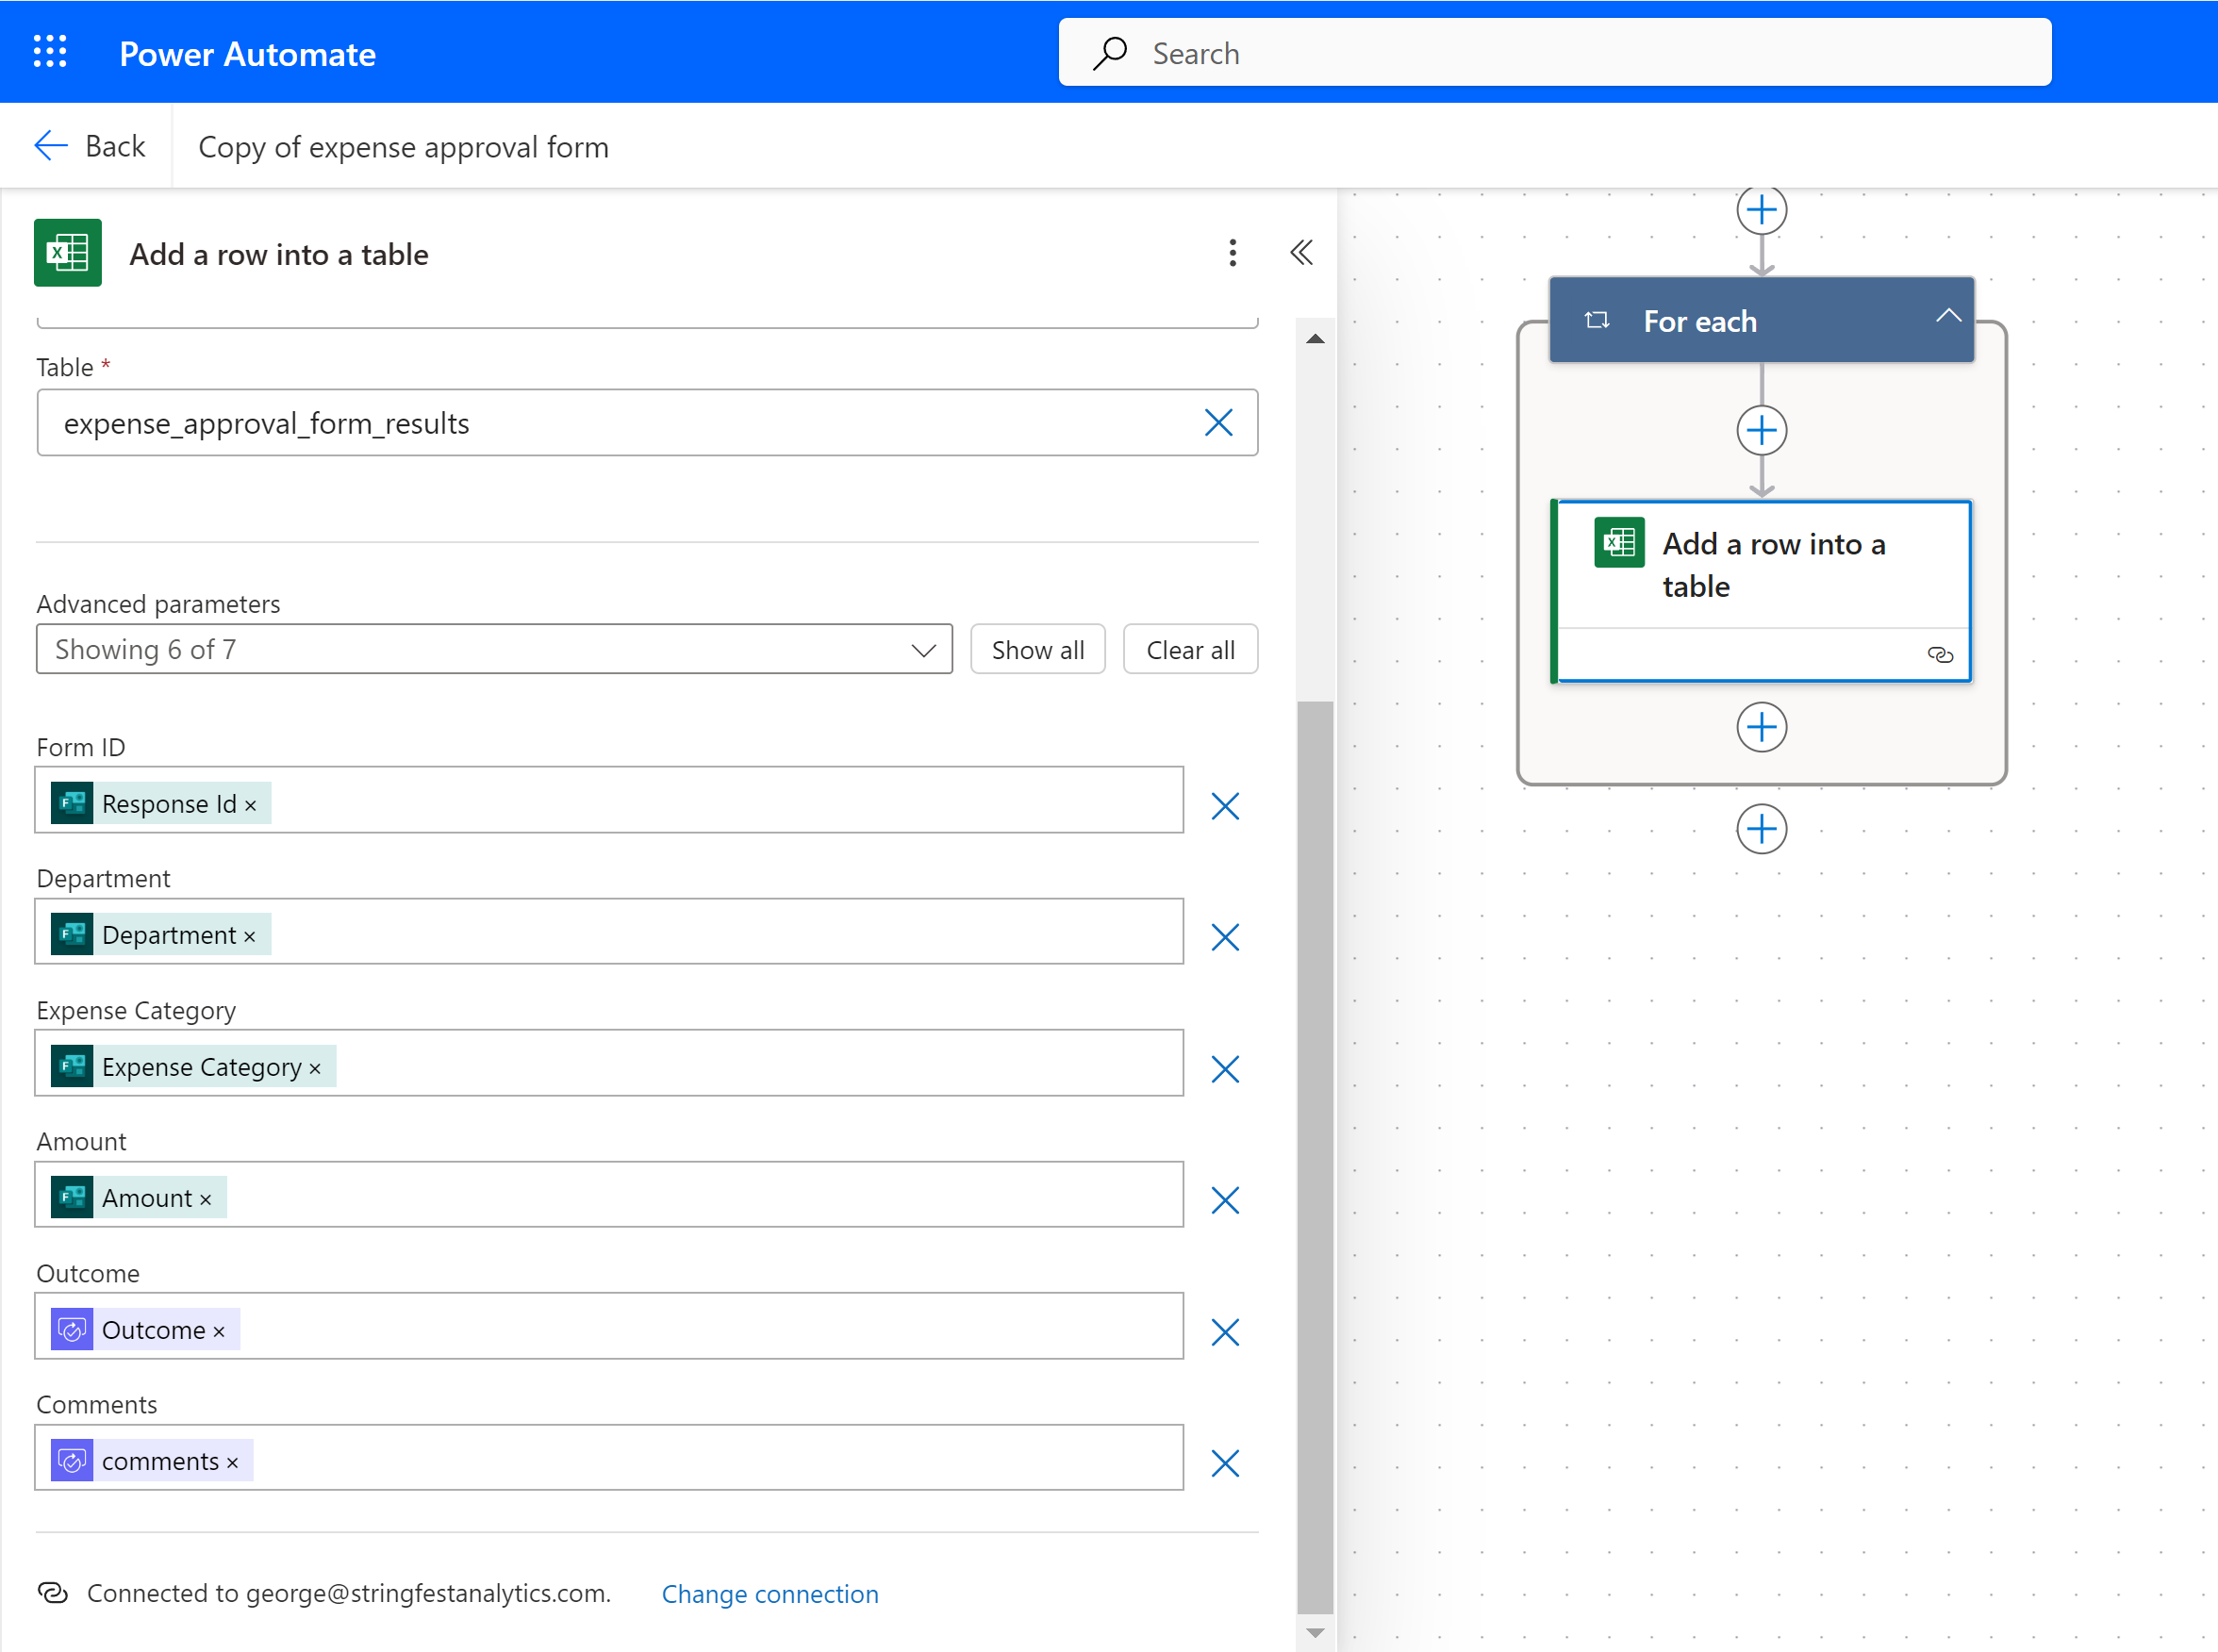Image resolution: width=2218 pixels, height=1652 pixels.
Task: Click the plus button below For each
Action: 1761,829
